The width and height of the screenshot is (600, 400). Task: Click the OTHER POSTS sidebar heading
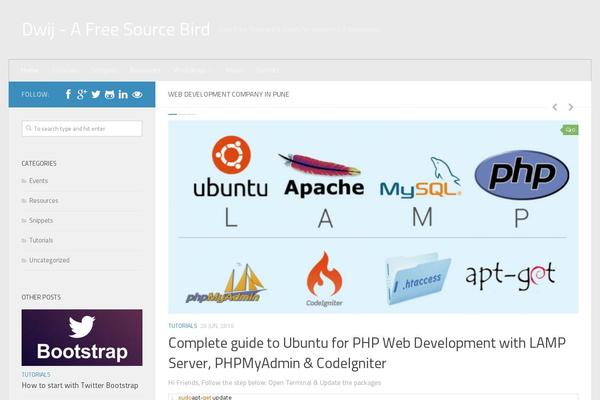[41, 297]
